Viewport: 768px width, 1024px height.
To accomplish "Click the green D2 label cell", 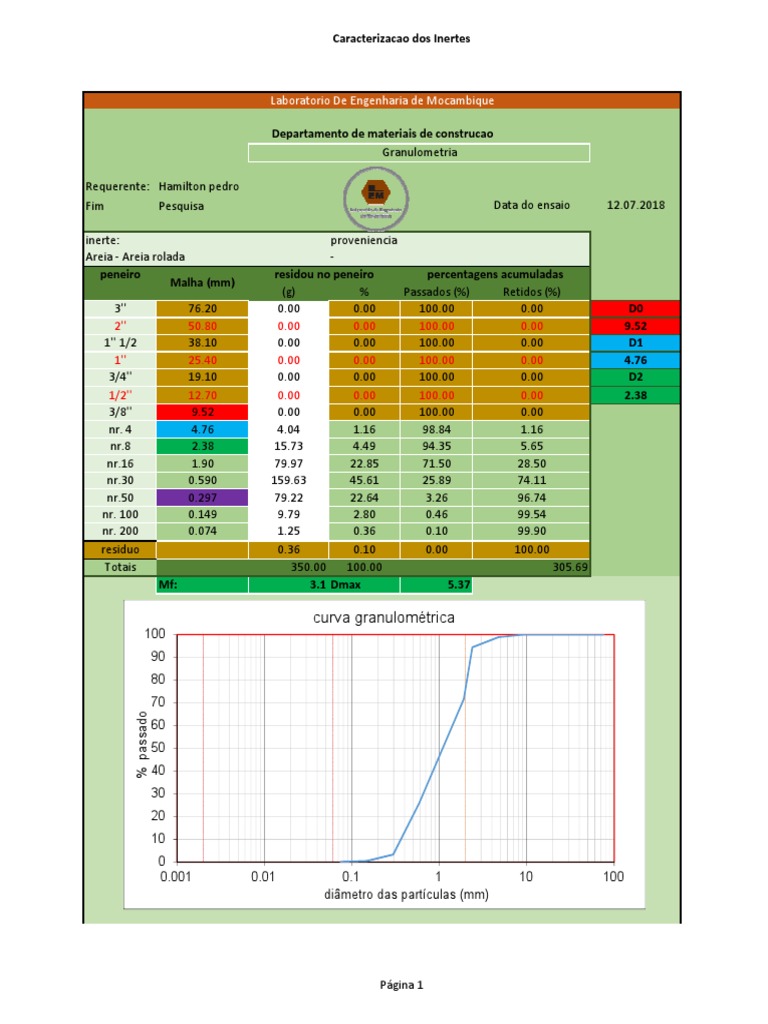I will pyautogui.click(x=635, y=377).
